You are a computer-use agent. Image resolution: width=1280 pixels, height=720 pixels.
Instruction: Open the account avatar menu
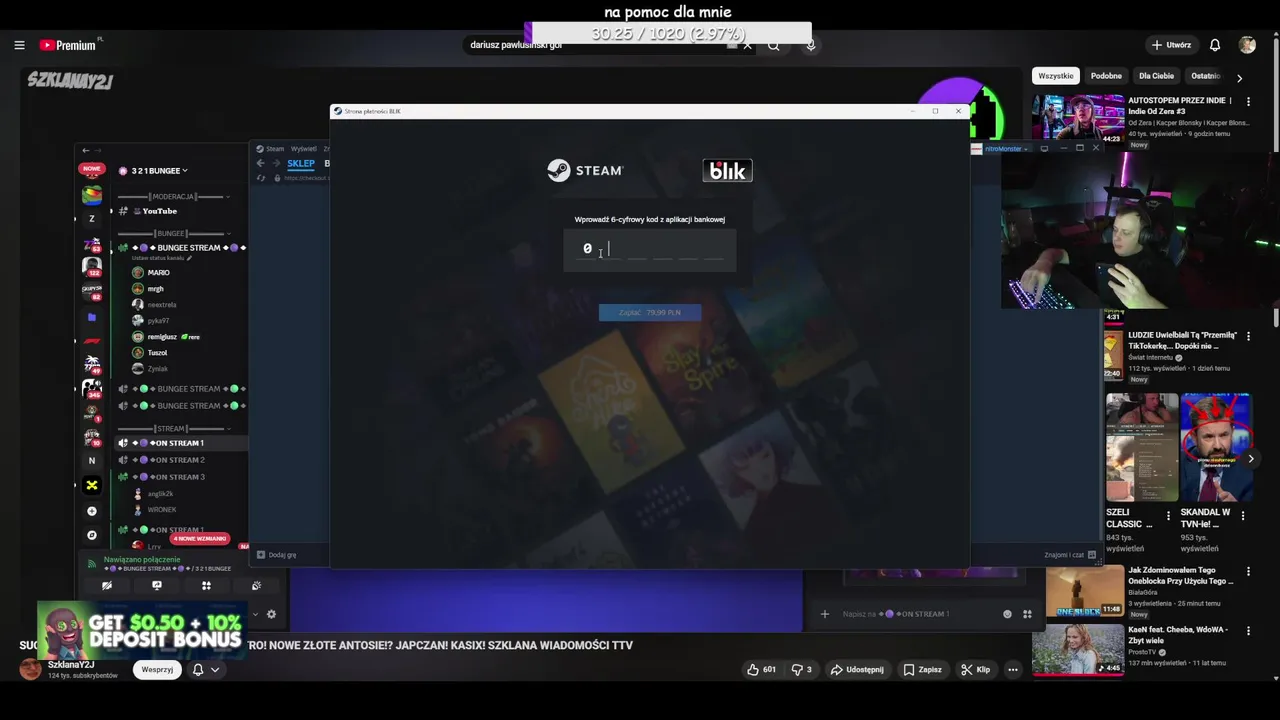click(1247, 45)
